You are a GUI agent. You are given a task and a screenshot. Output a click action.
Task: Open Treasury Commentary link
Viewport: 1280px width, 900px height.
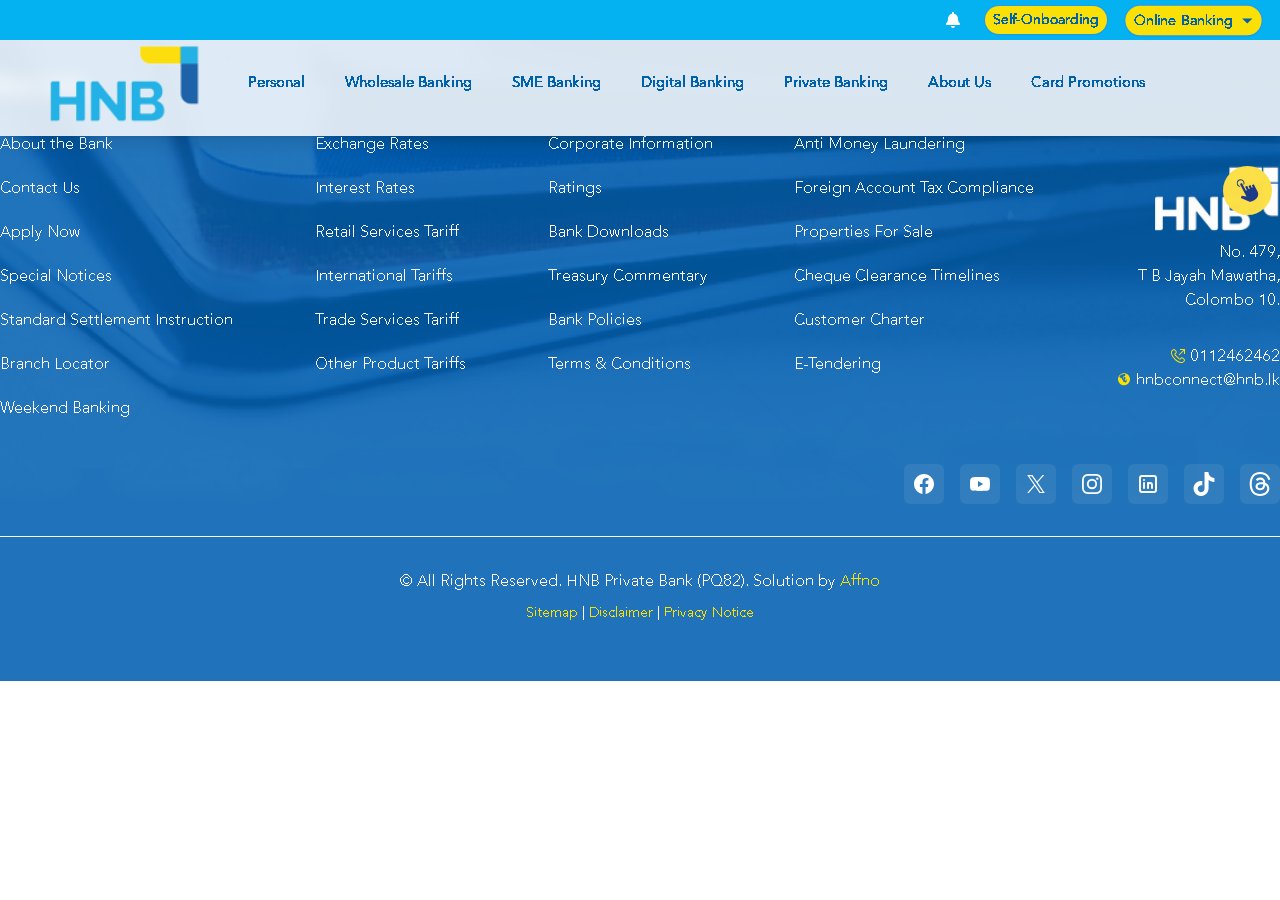[627, 276]
